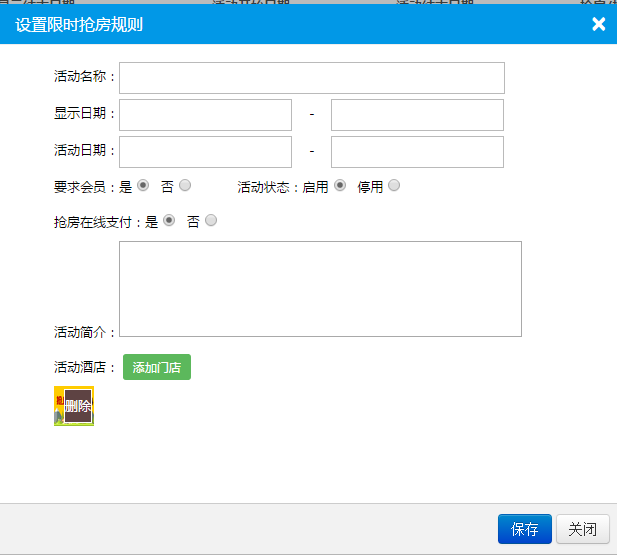
Task: Save the rule with 保存 button
Action: click(x=525, y=529)
